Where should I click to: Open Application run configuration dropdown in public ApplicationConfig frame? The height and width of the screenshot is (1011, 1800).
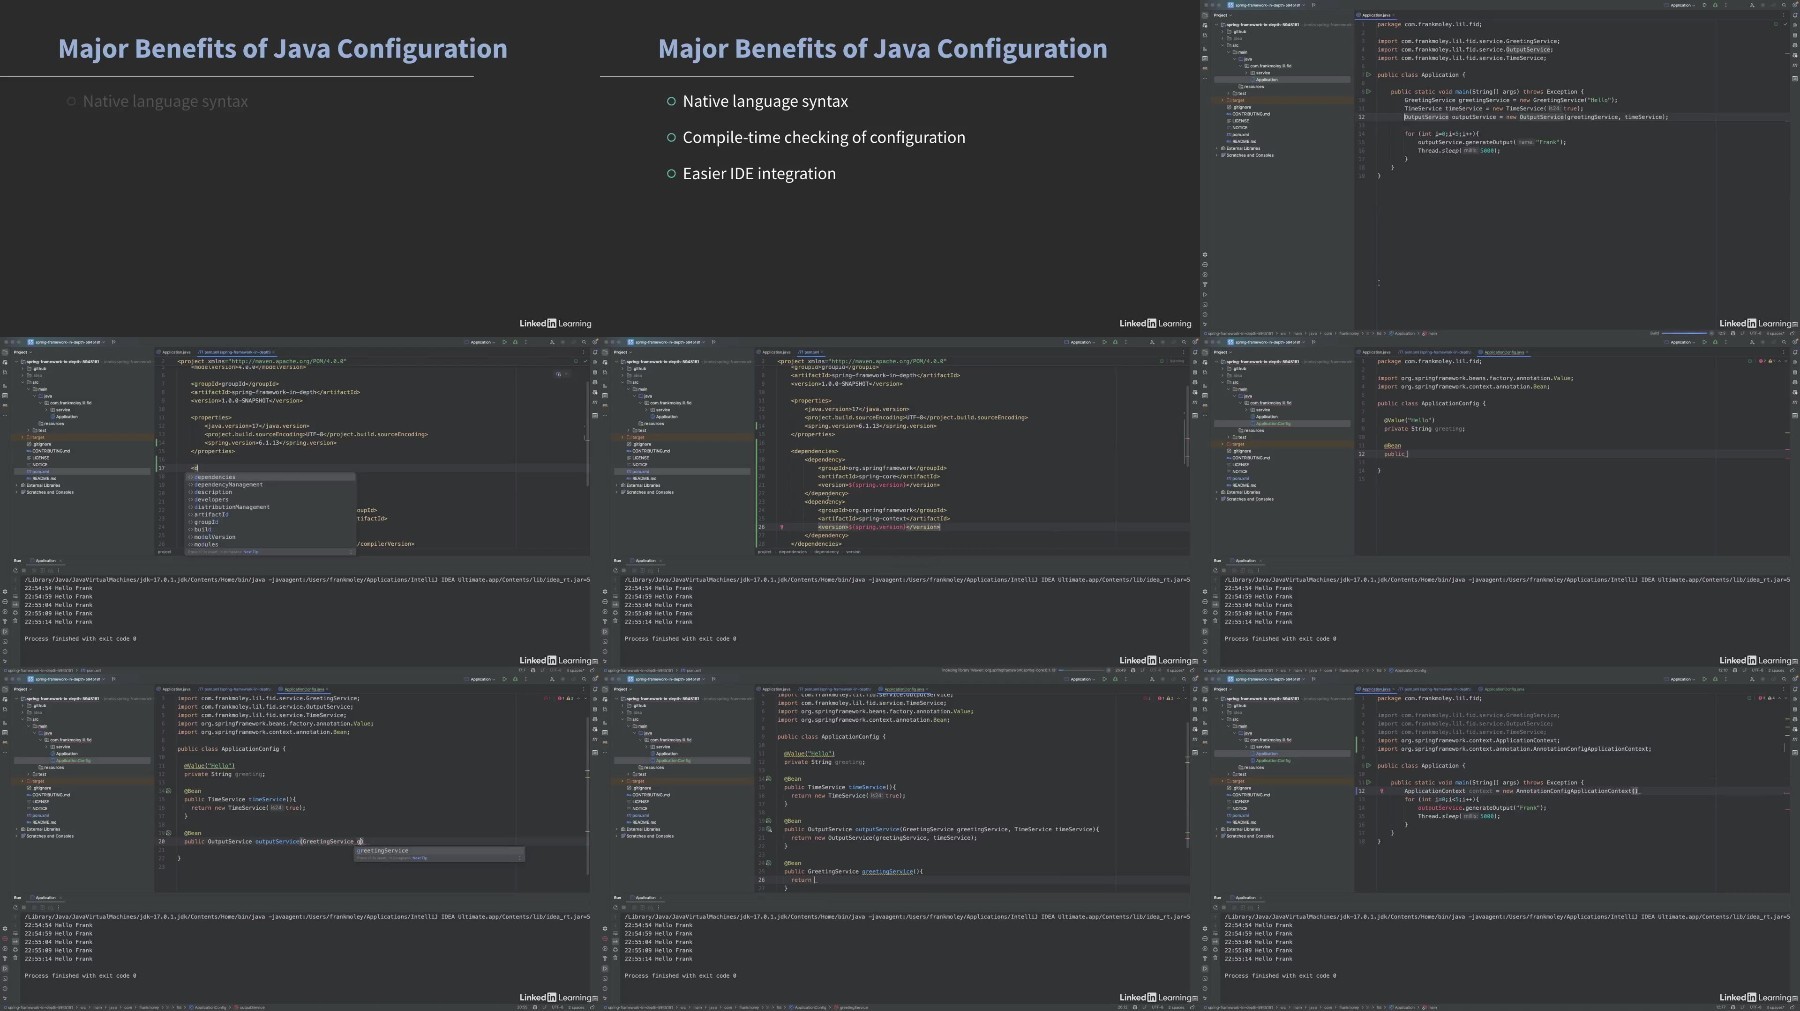pos(1682,342)
